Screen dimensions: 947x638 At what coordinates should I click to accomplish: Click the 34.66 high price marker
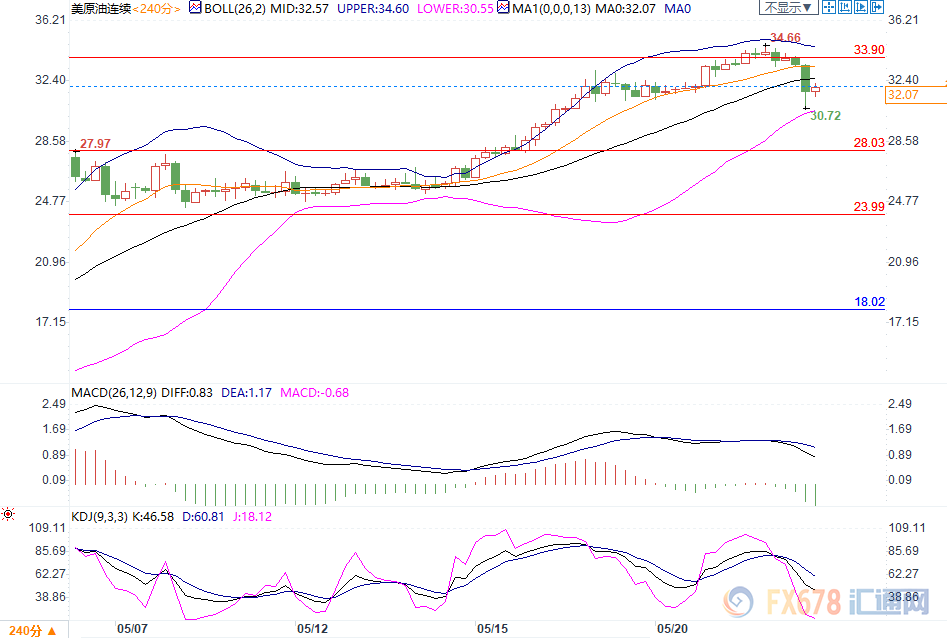pos(785,37)
